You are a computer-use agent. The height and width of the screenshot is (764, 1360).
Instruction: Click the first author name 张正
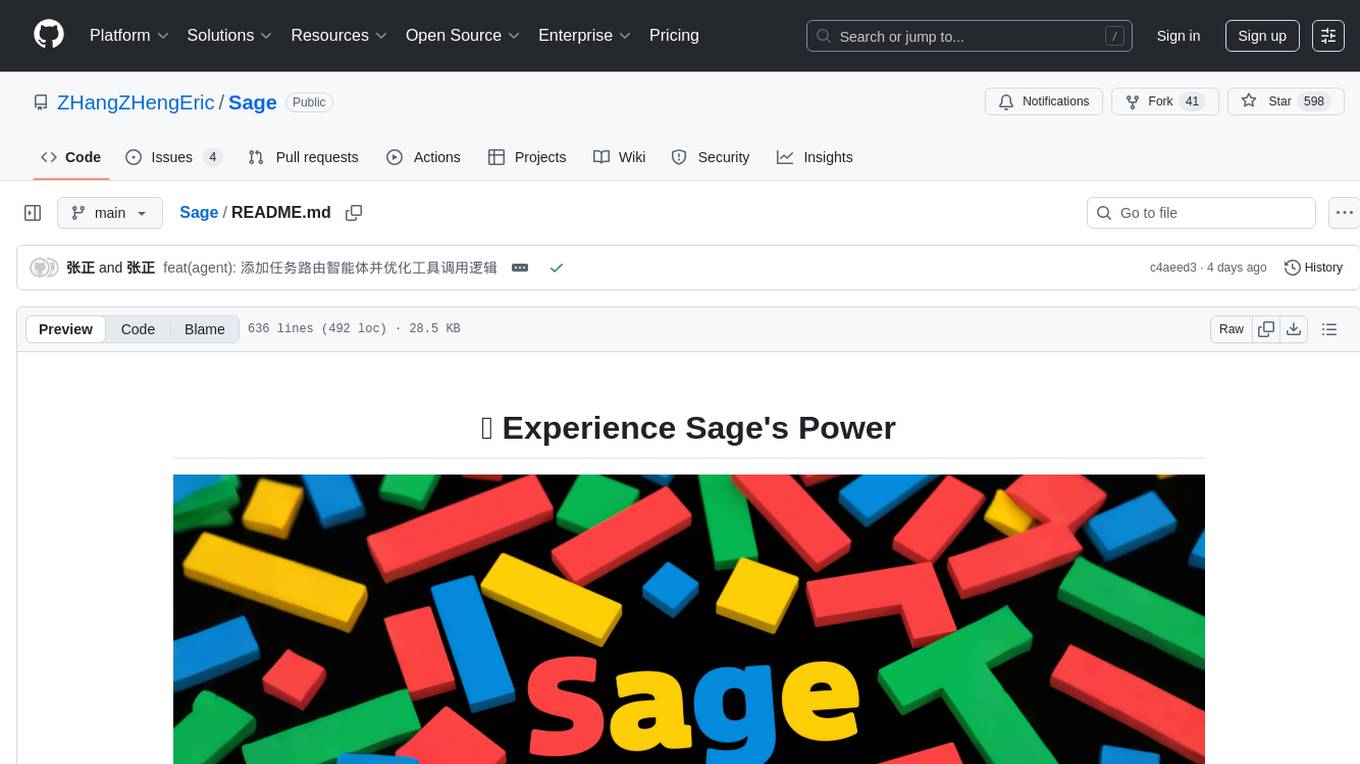pyautogui.click(x=81, y=267)
